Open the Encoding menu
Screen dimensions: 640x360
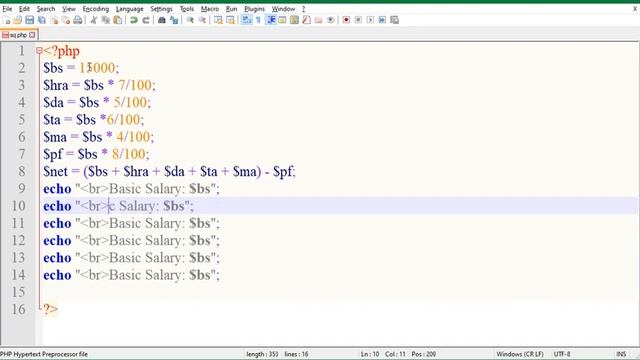96,9
